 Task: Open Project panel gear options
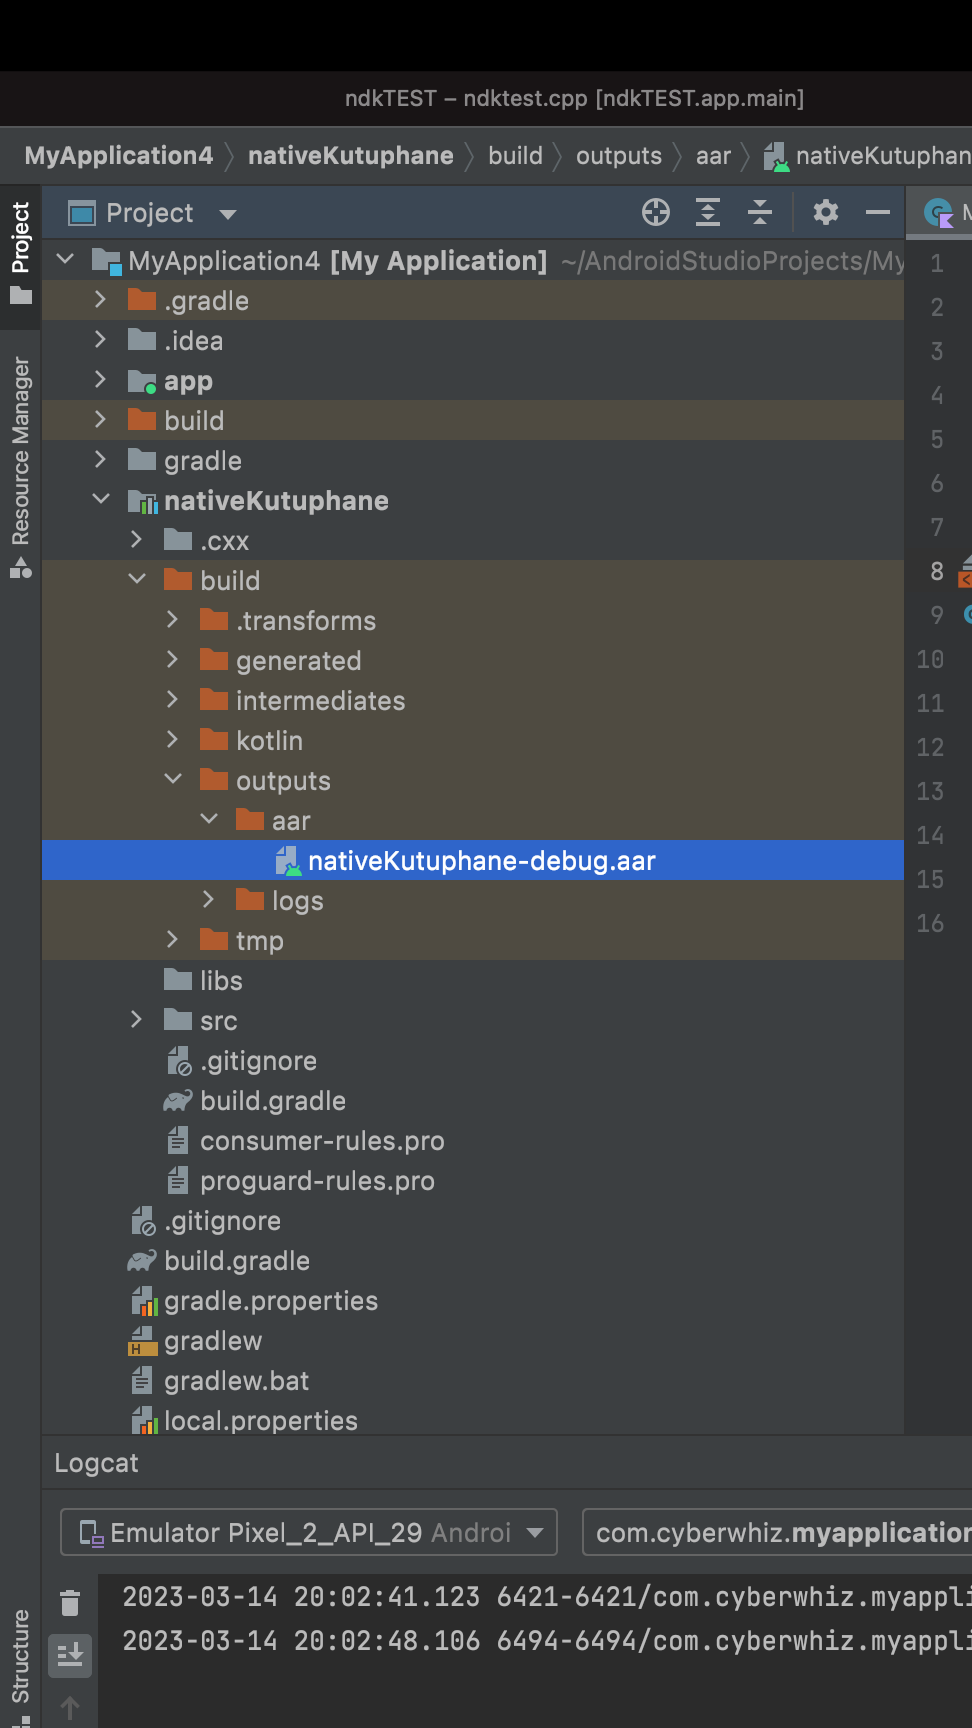click(x=826, y=212)
